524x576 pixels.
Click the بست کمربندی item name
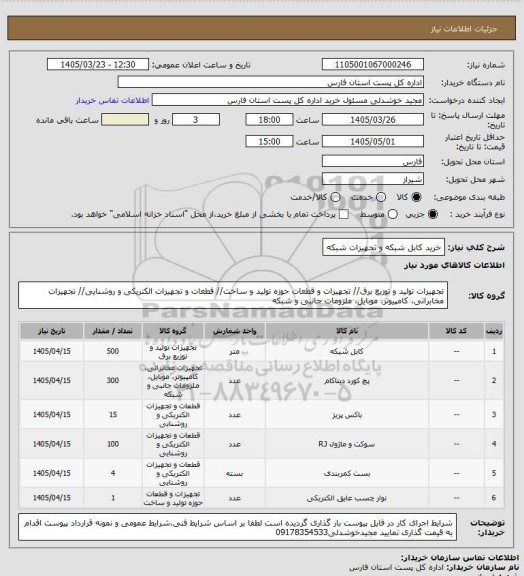pos(347,474)
